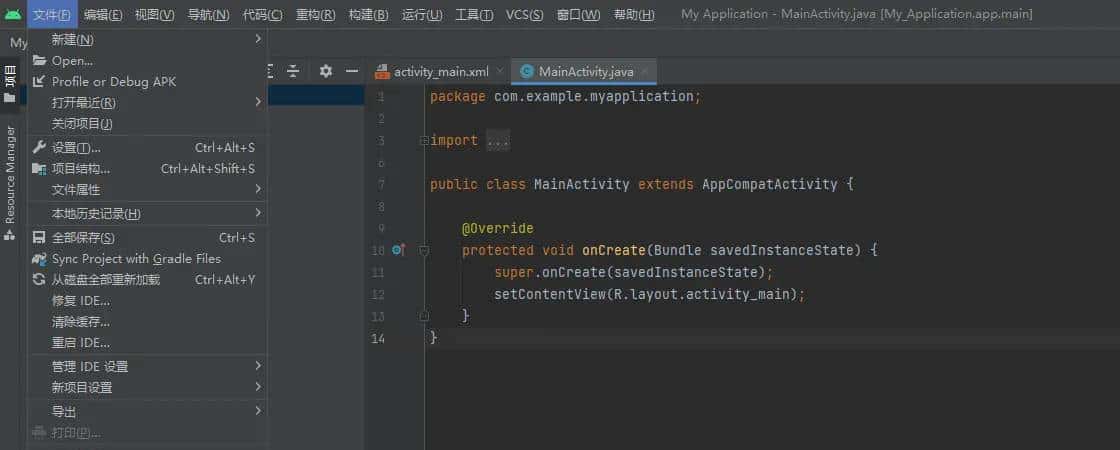Screen dimensions: 1120x450
Task: Select 修复 IDE...
Action: click(147, 301)
